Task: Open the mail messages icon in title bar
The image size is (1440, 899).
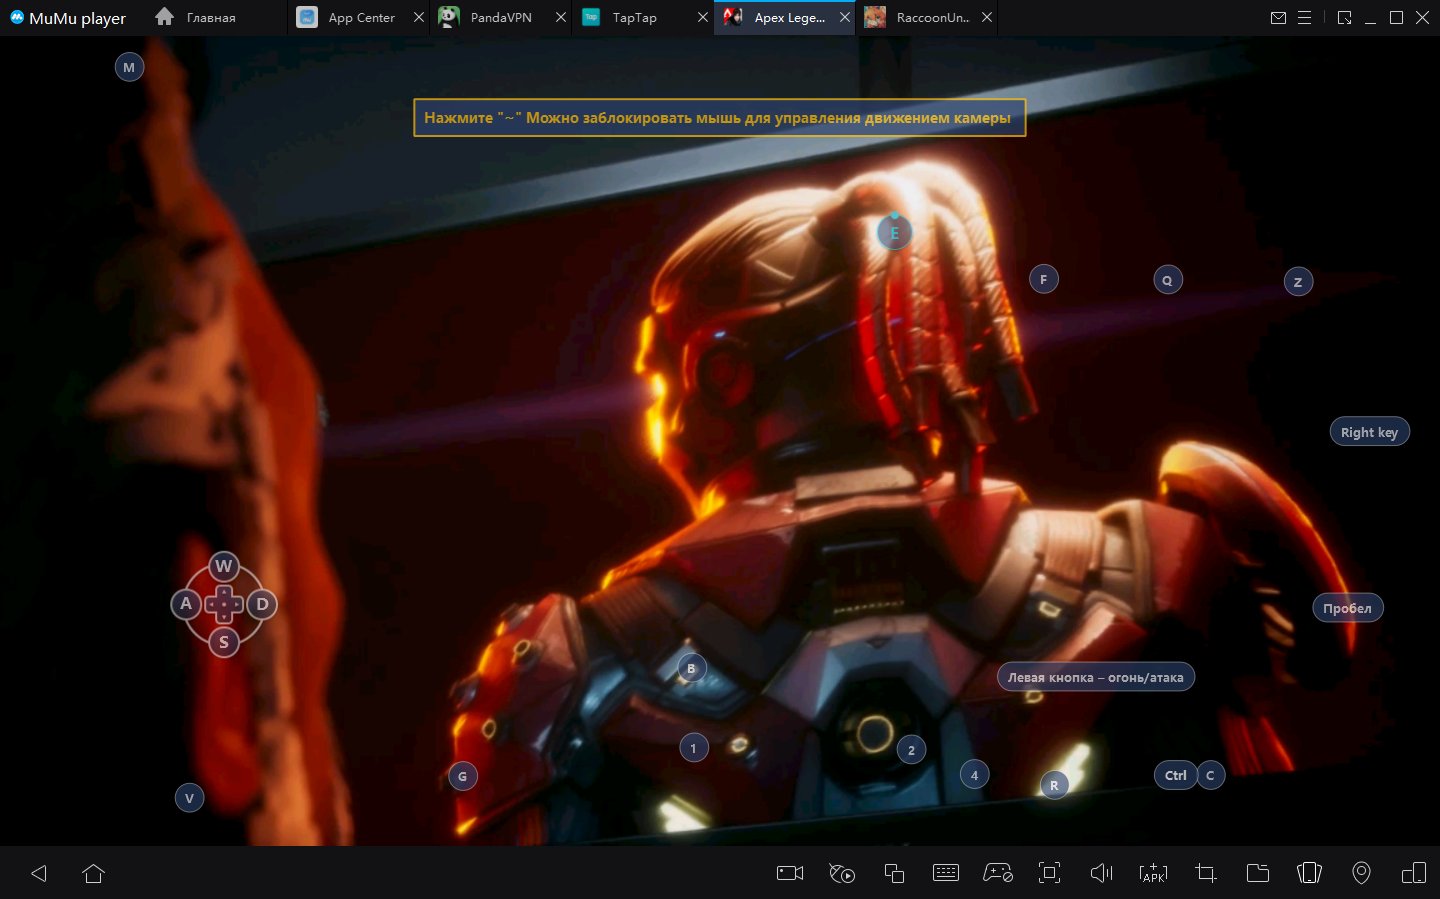Action: (1278, 18)
